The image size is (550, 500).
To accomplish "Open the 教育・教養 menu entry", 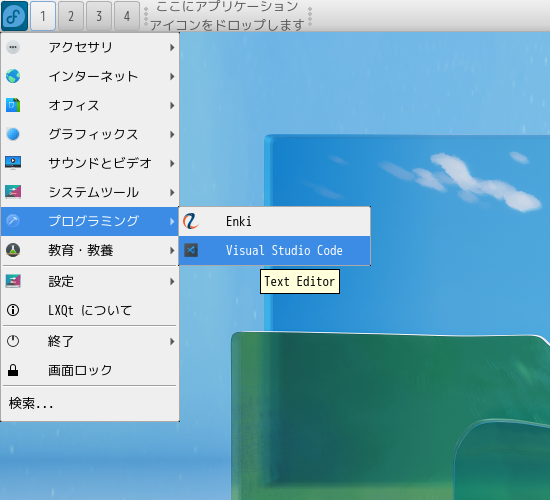I will [90, 250].
